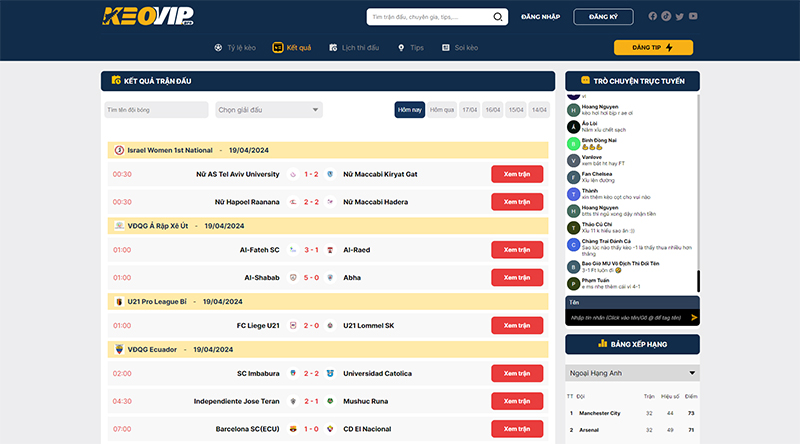
Task: Open the Twitter social icon
Action: point(680,16)
